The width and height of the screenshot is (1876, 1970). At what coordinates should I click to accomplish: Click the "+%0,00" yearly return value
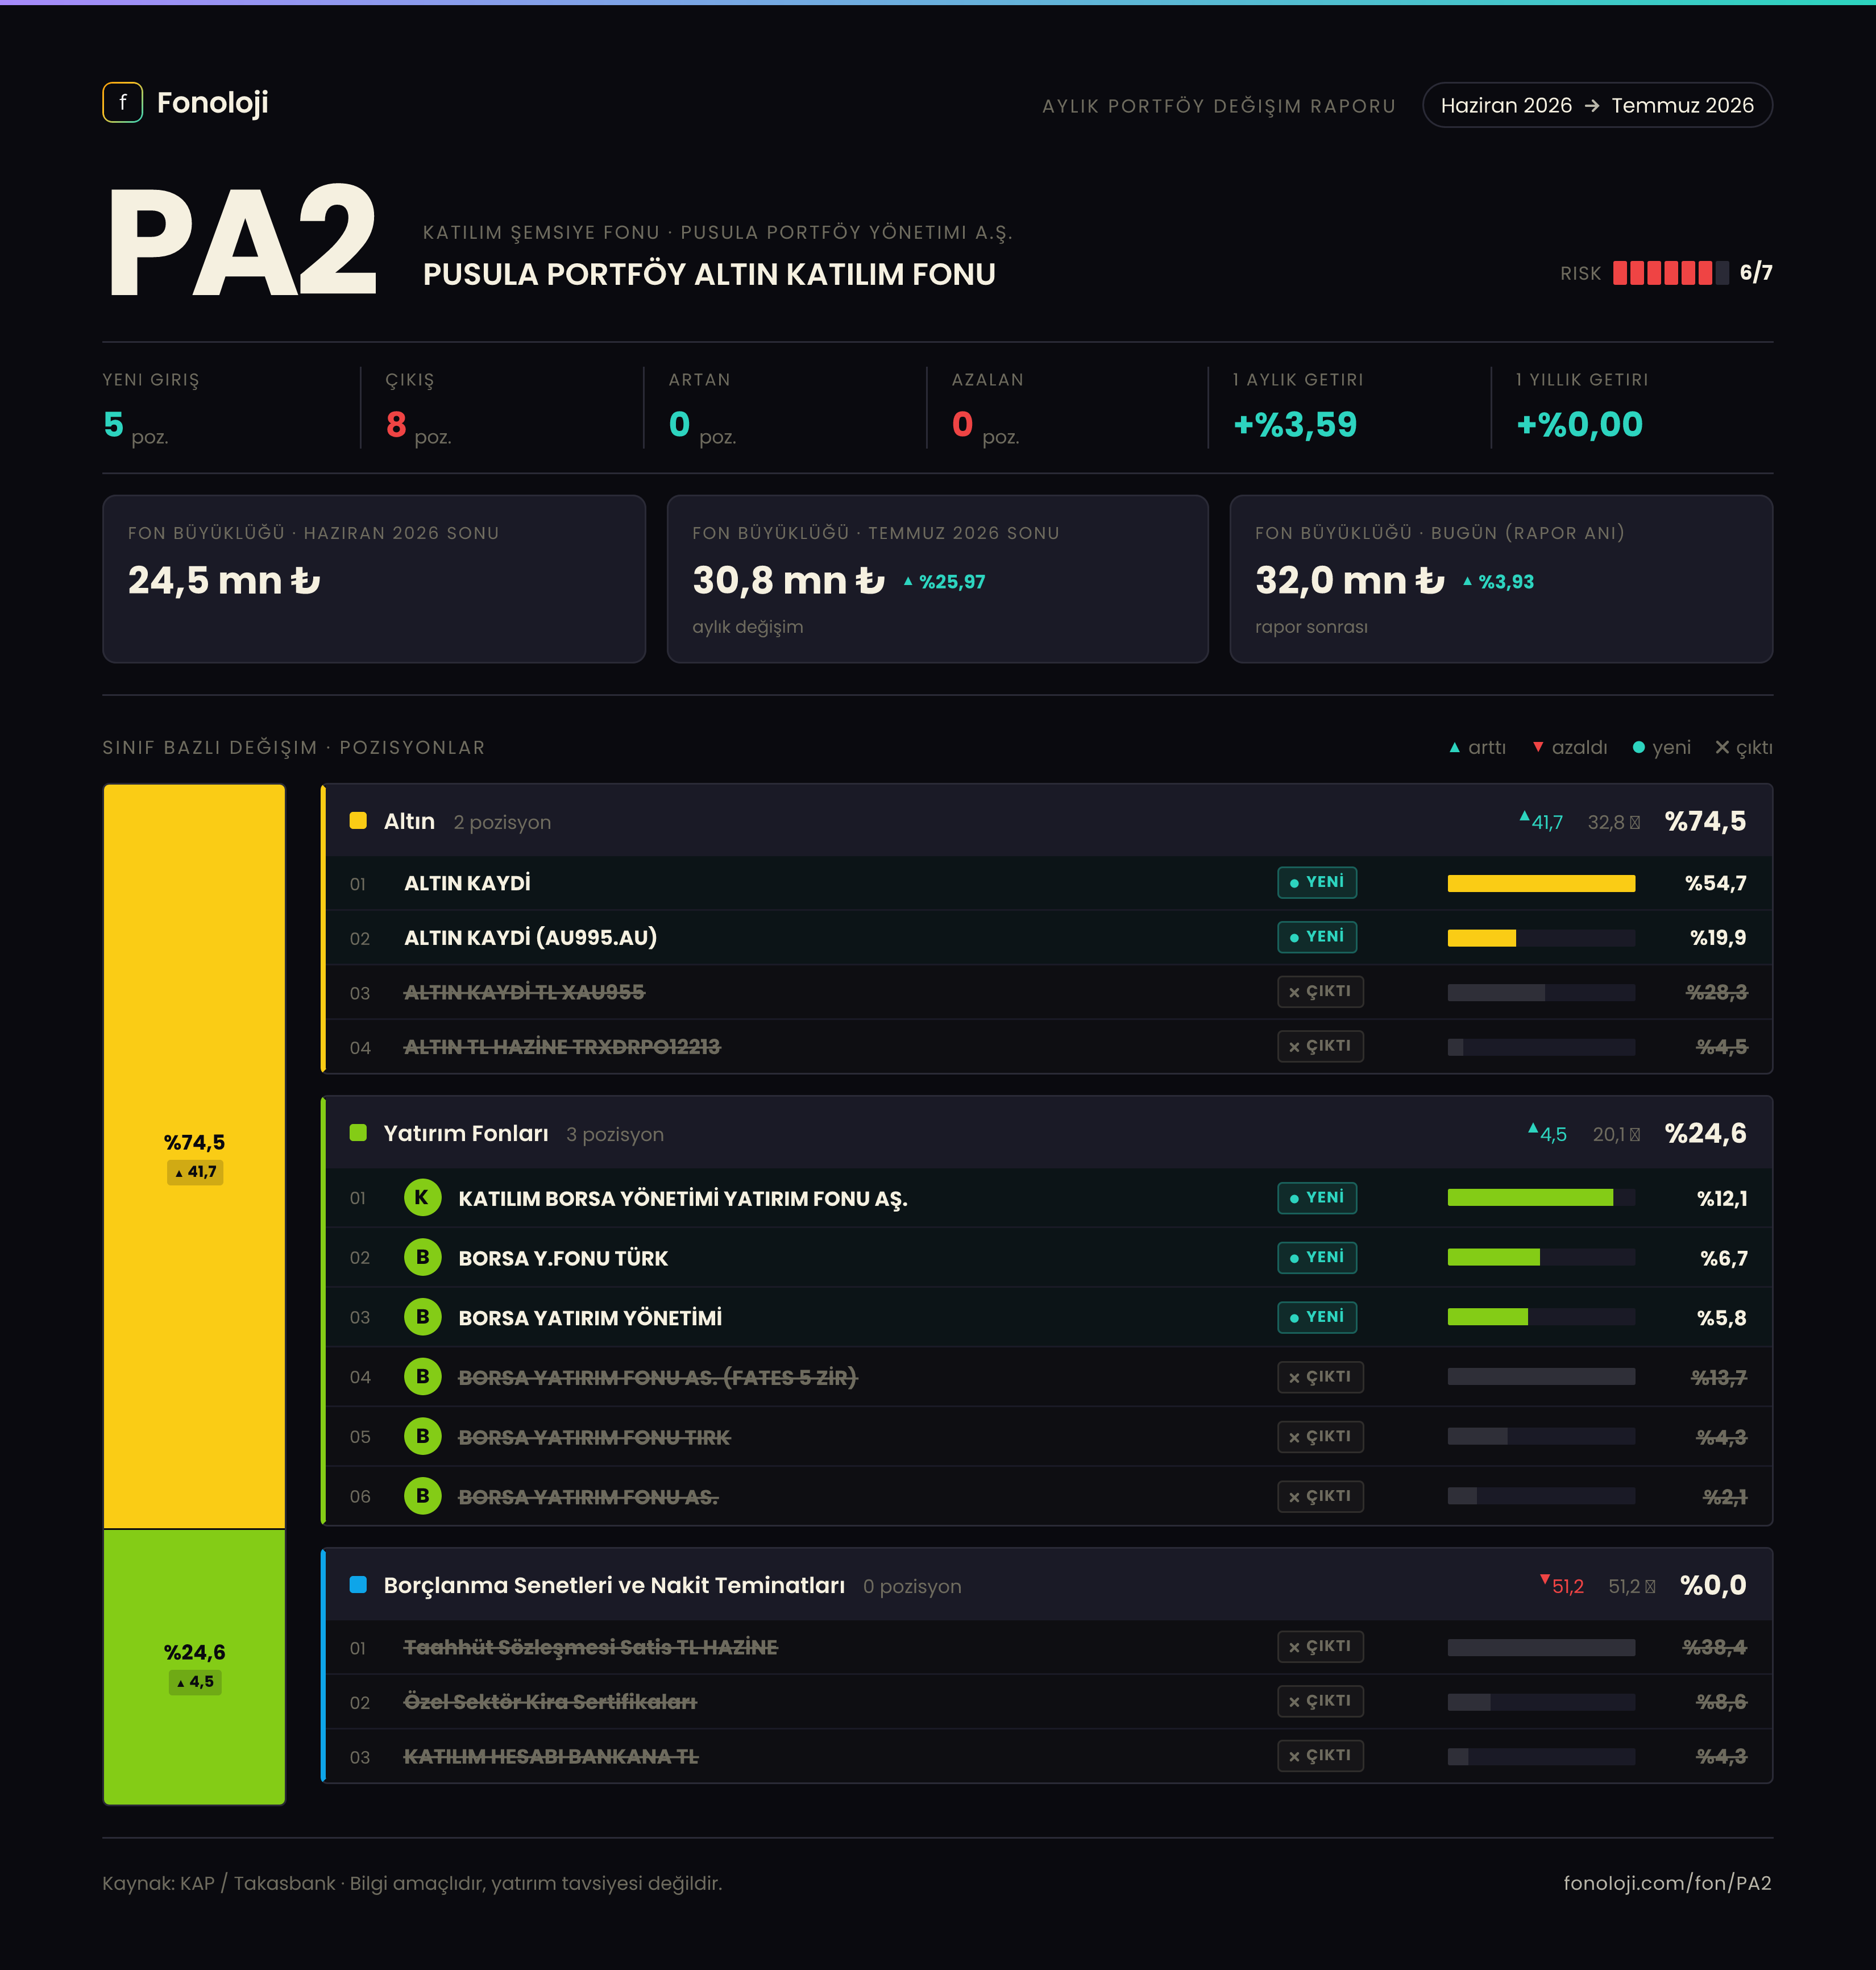(x=1579, y=425)
